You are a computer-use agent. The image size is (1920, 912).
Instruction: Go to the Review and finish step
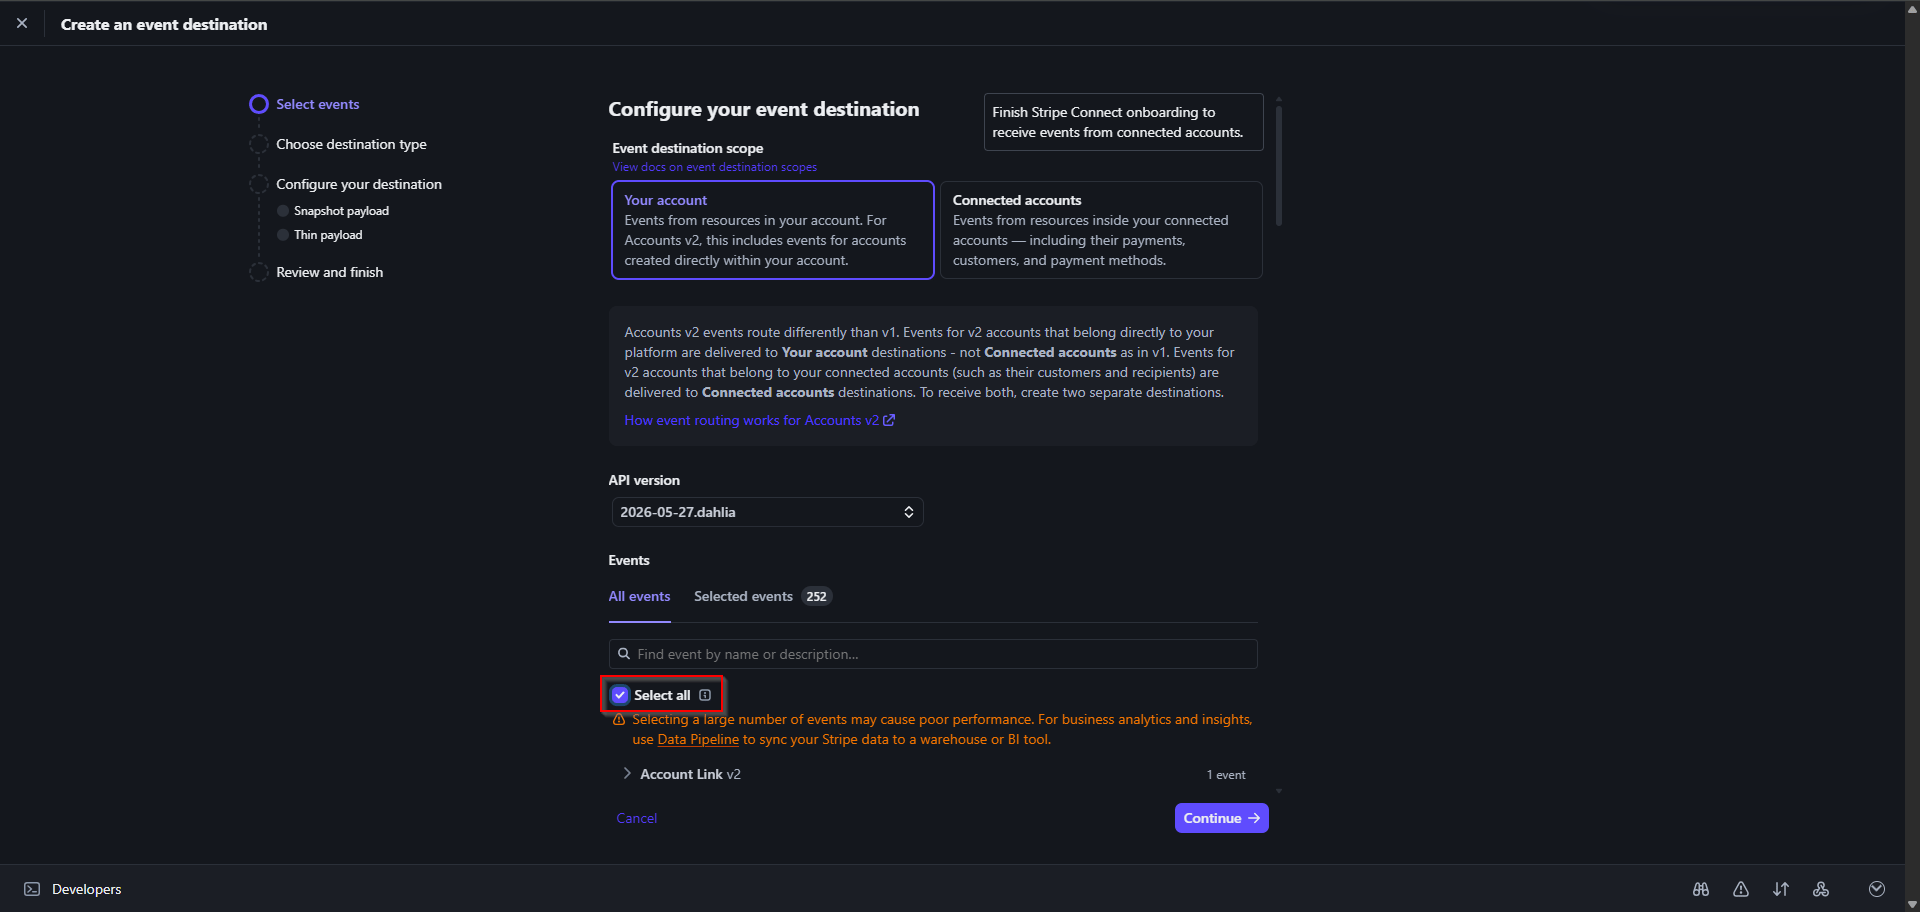(329, 272)
